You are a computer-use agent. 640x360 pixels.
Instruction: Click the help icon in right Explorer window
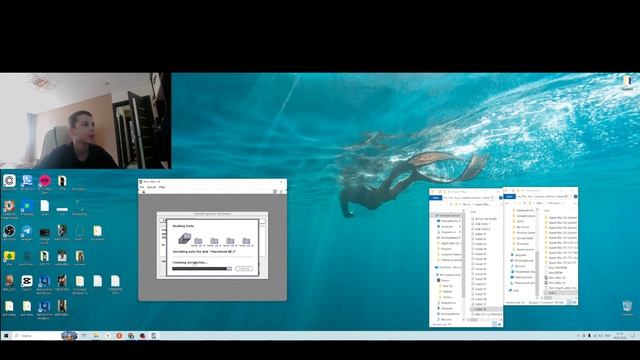point(575,196)
